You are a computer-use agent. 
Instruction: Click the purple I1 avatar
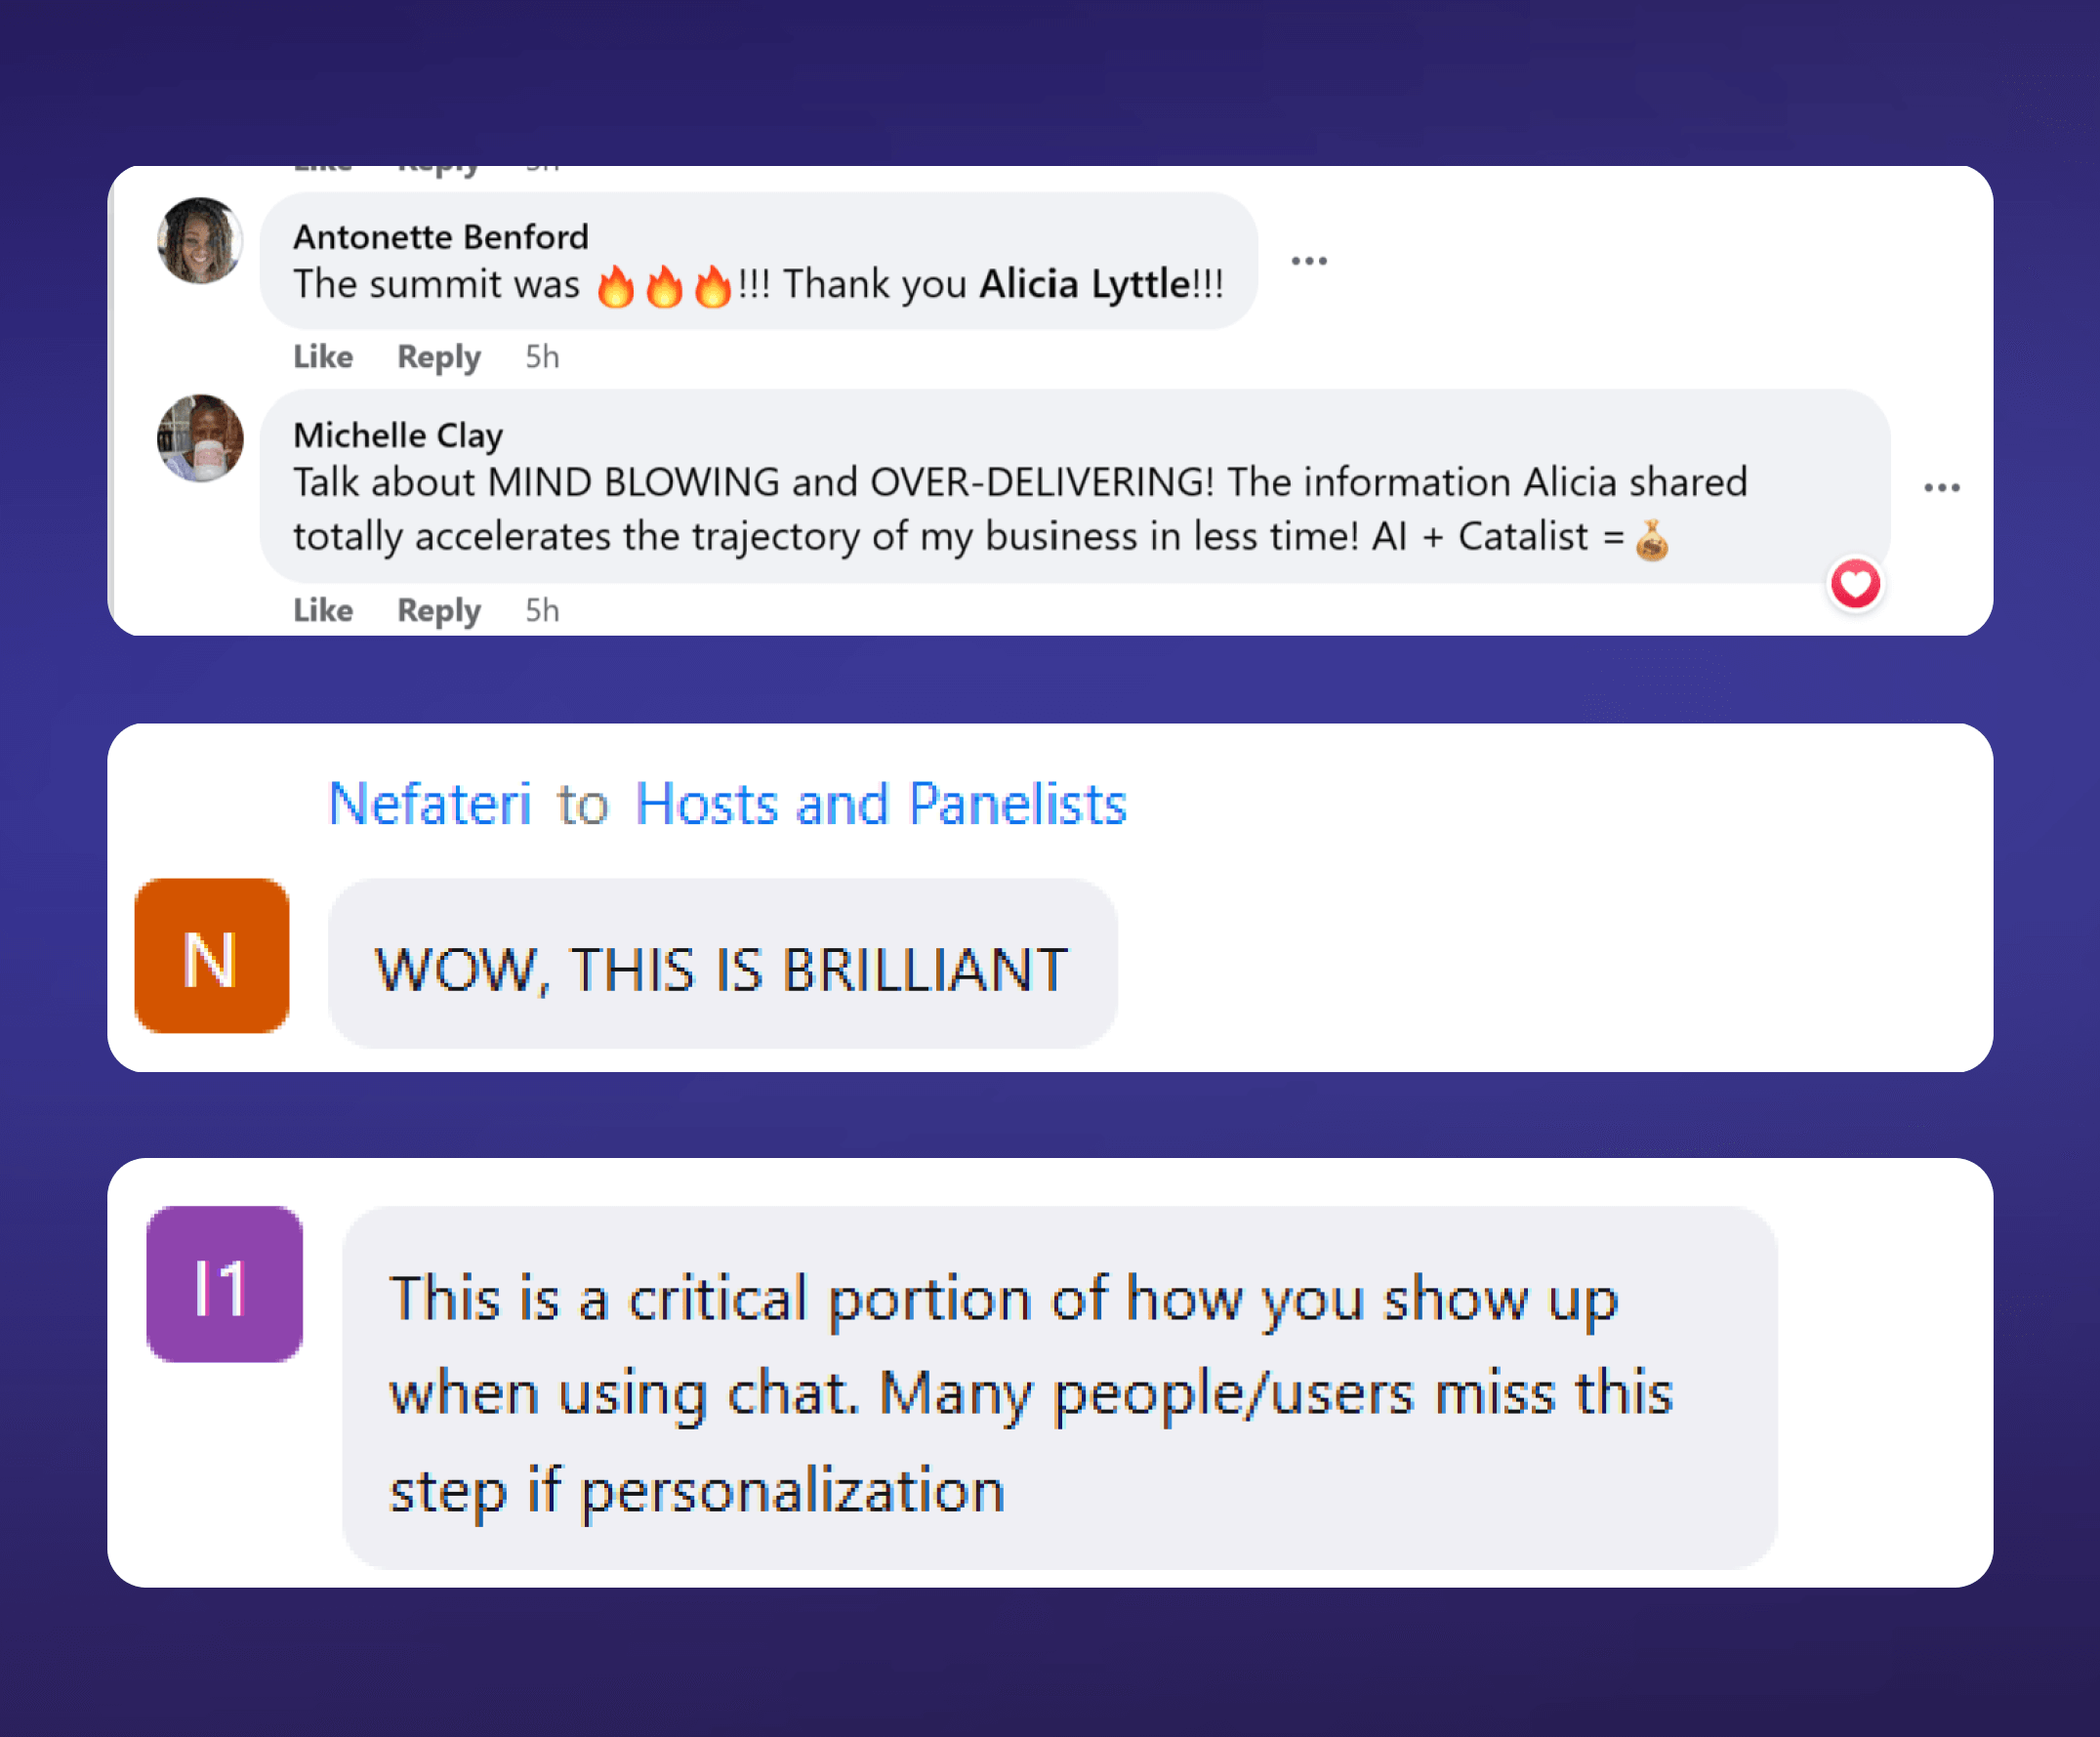point(224,1284)
